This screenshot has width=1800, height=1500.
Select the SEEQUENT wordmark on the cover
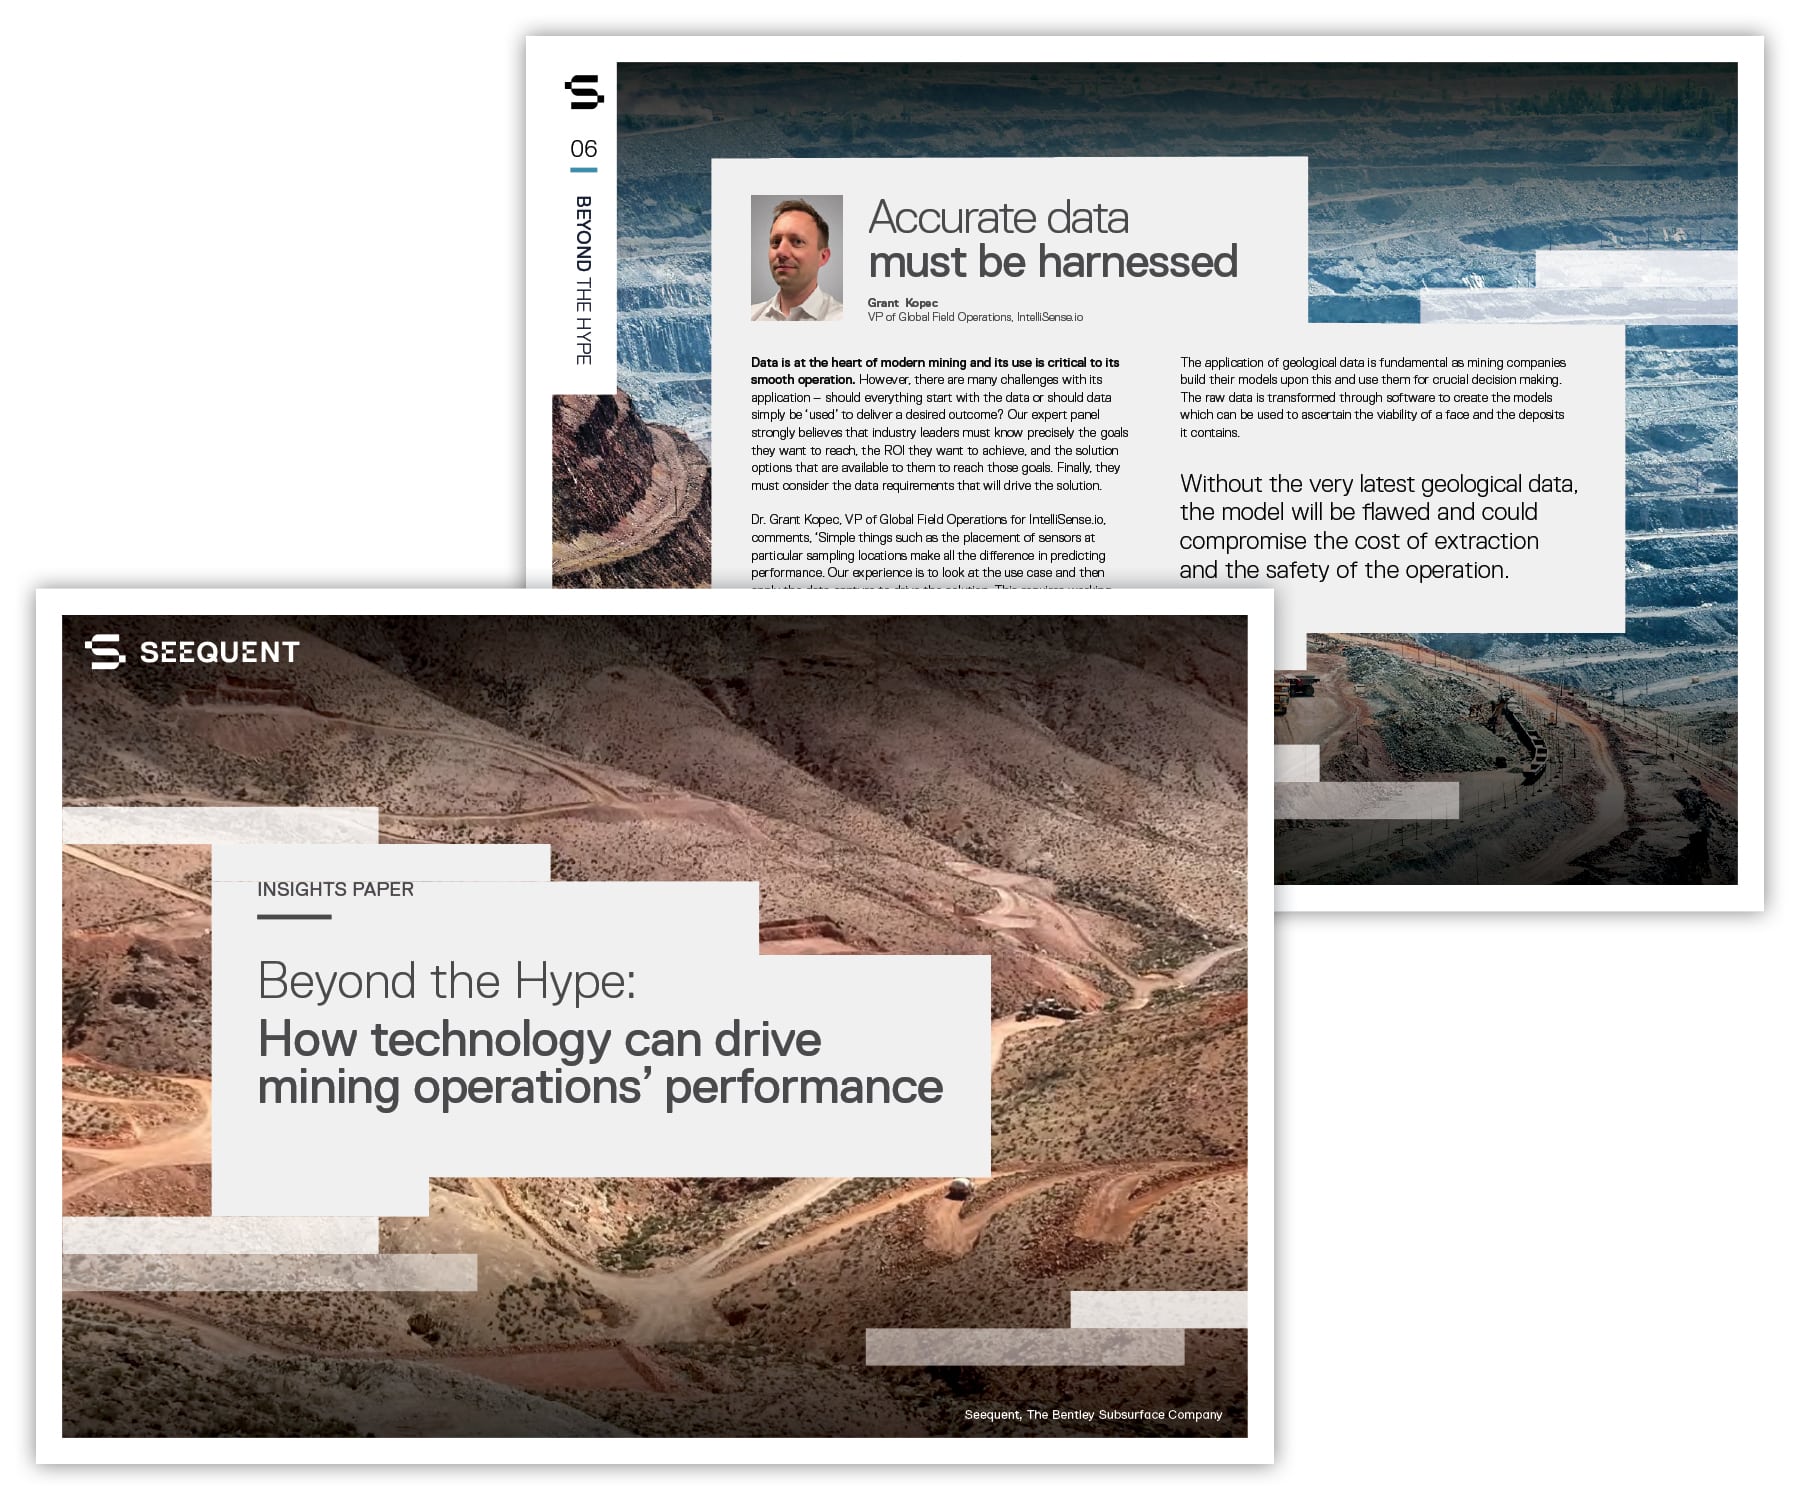(219, 653)
